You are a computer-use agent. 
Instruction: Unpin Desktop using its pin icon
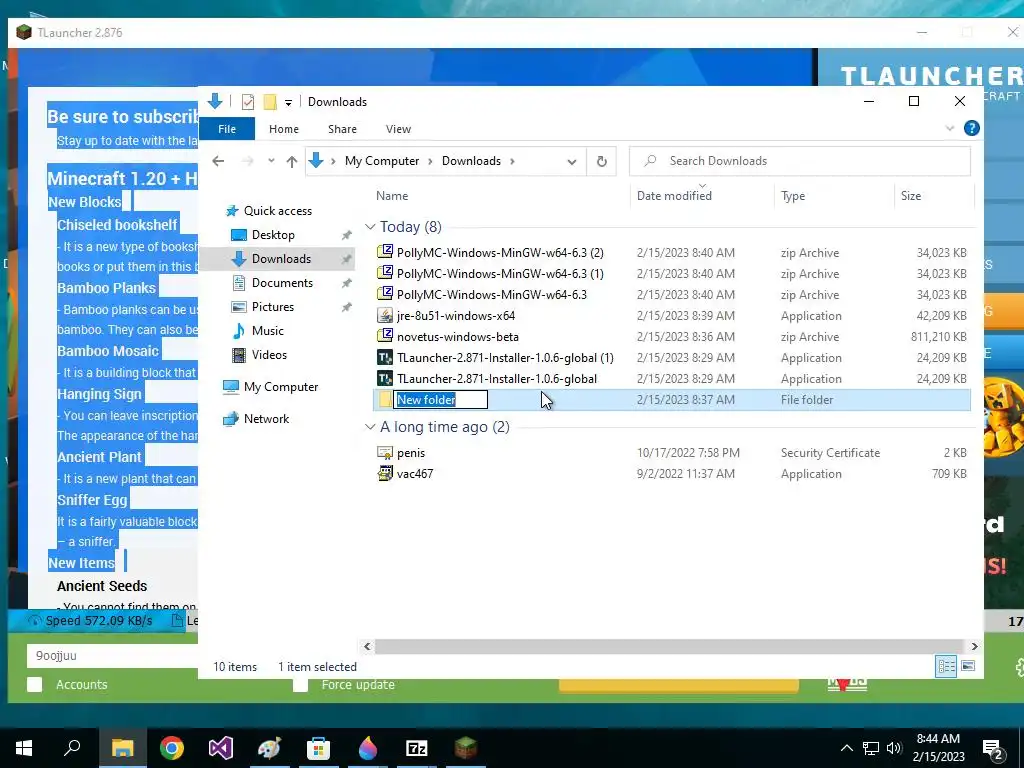pos(346,235)
